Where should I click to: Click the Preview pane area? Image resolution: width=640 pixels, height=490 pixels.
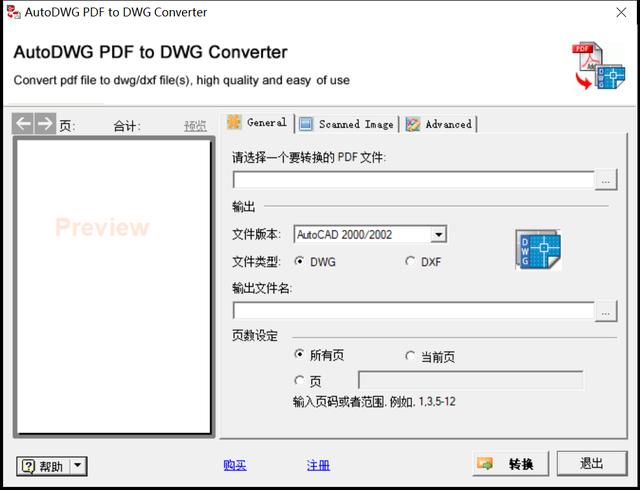click(114, 287)
